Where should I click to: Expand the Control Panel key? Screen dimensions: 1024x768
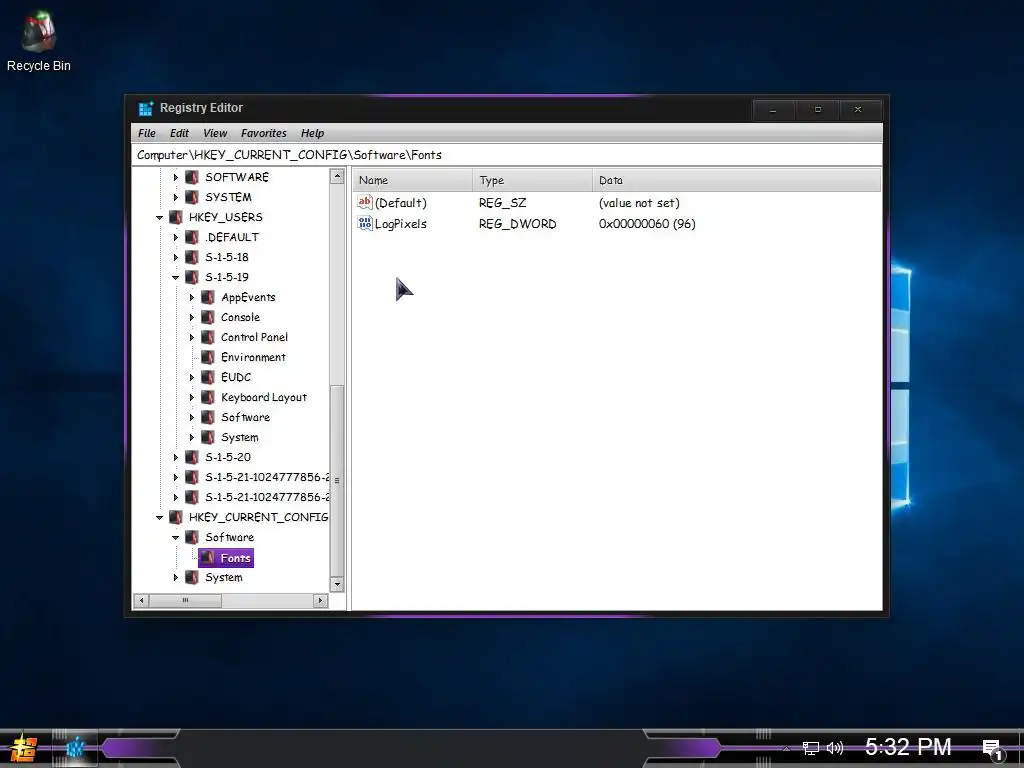[192, 337]
